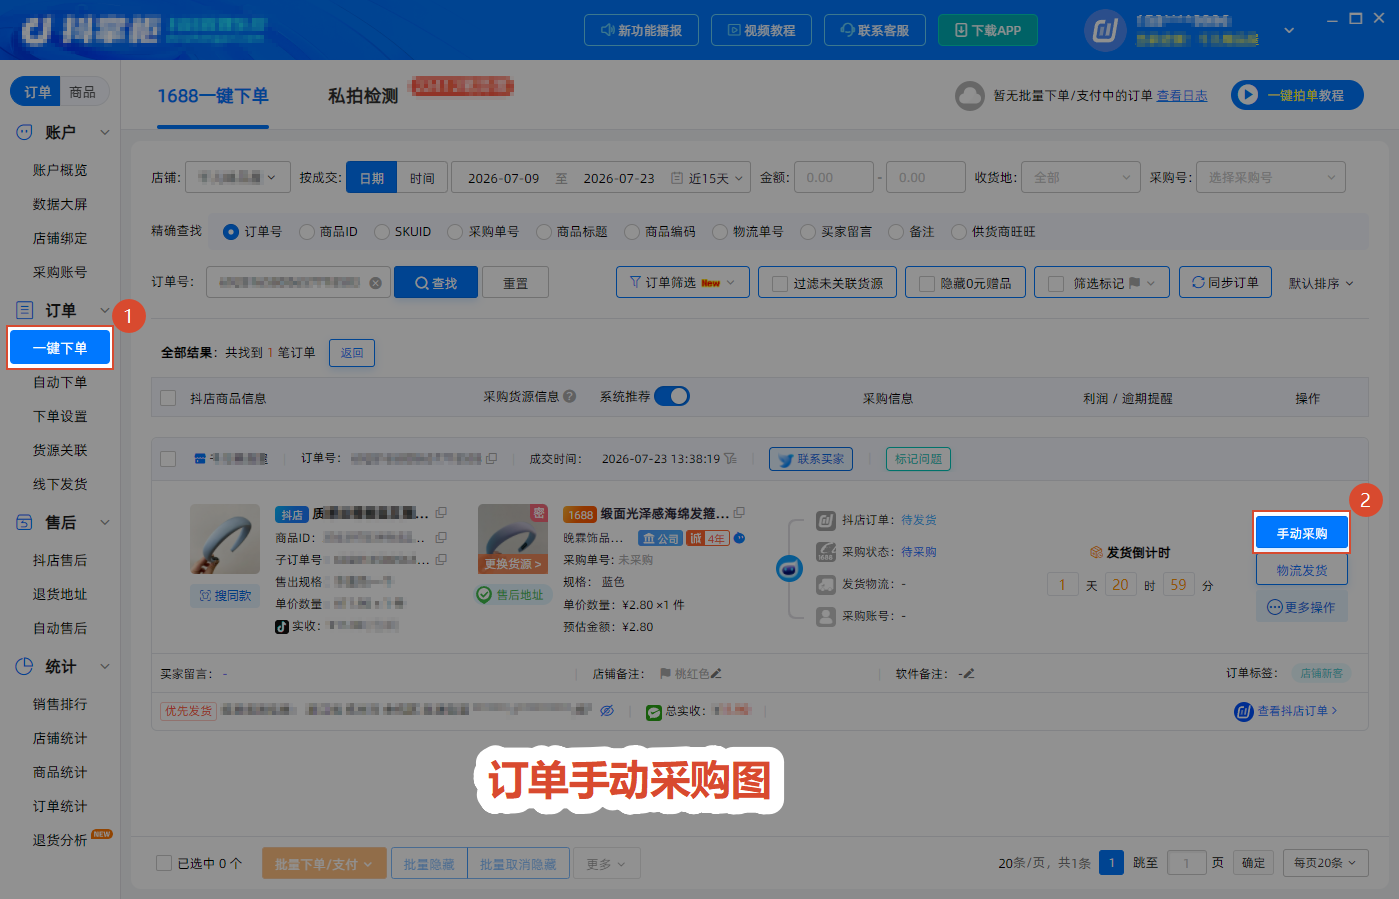
Task: Click the user avatar icon in title bar
Action: 1105,31
